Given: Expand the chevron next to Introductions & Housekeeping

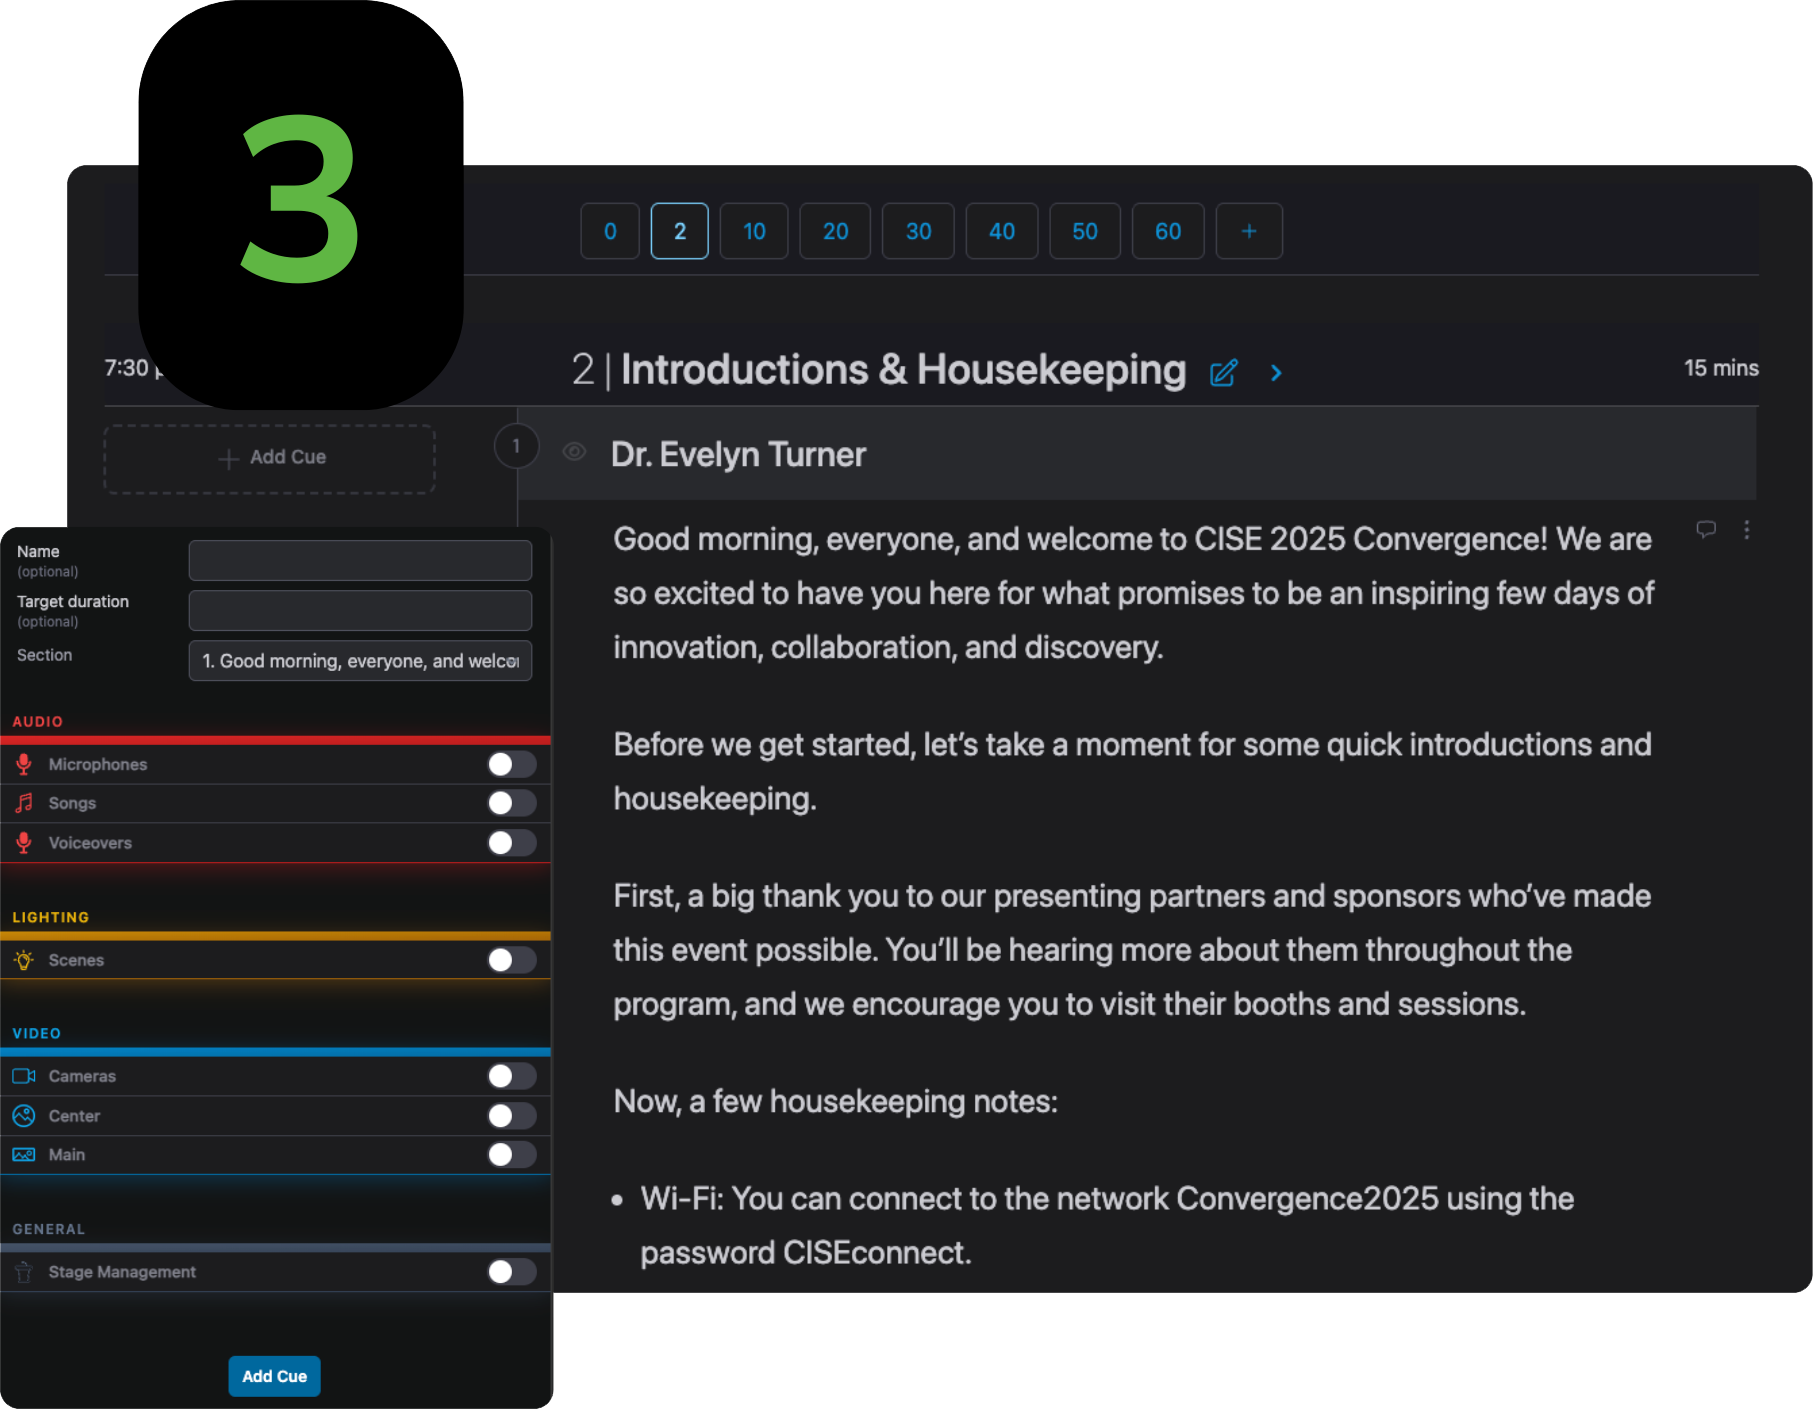Looking at the screenshot, I should [1276, 373].
